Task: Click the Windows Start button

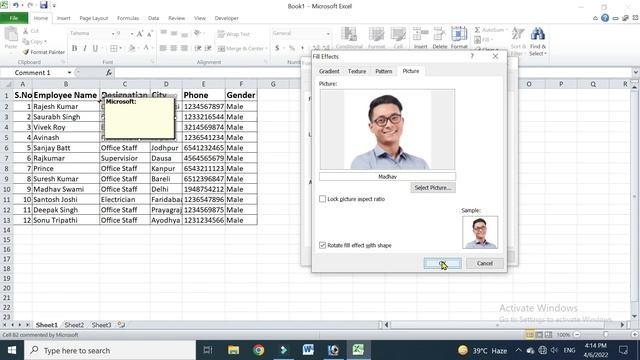Action: [x=12, y=350]
